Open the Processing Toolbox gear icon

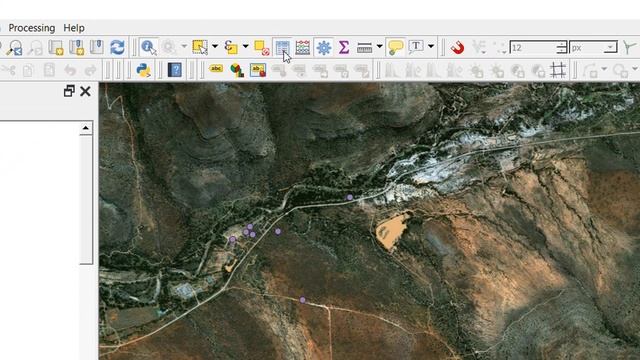[324, 47]
